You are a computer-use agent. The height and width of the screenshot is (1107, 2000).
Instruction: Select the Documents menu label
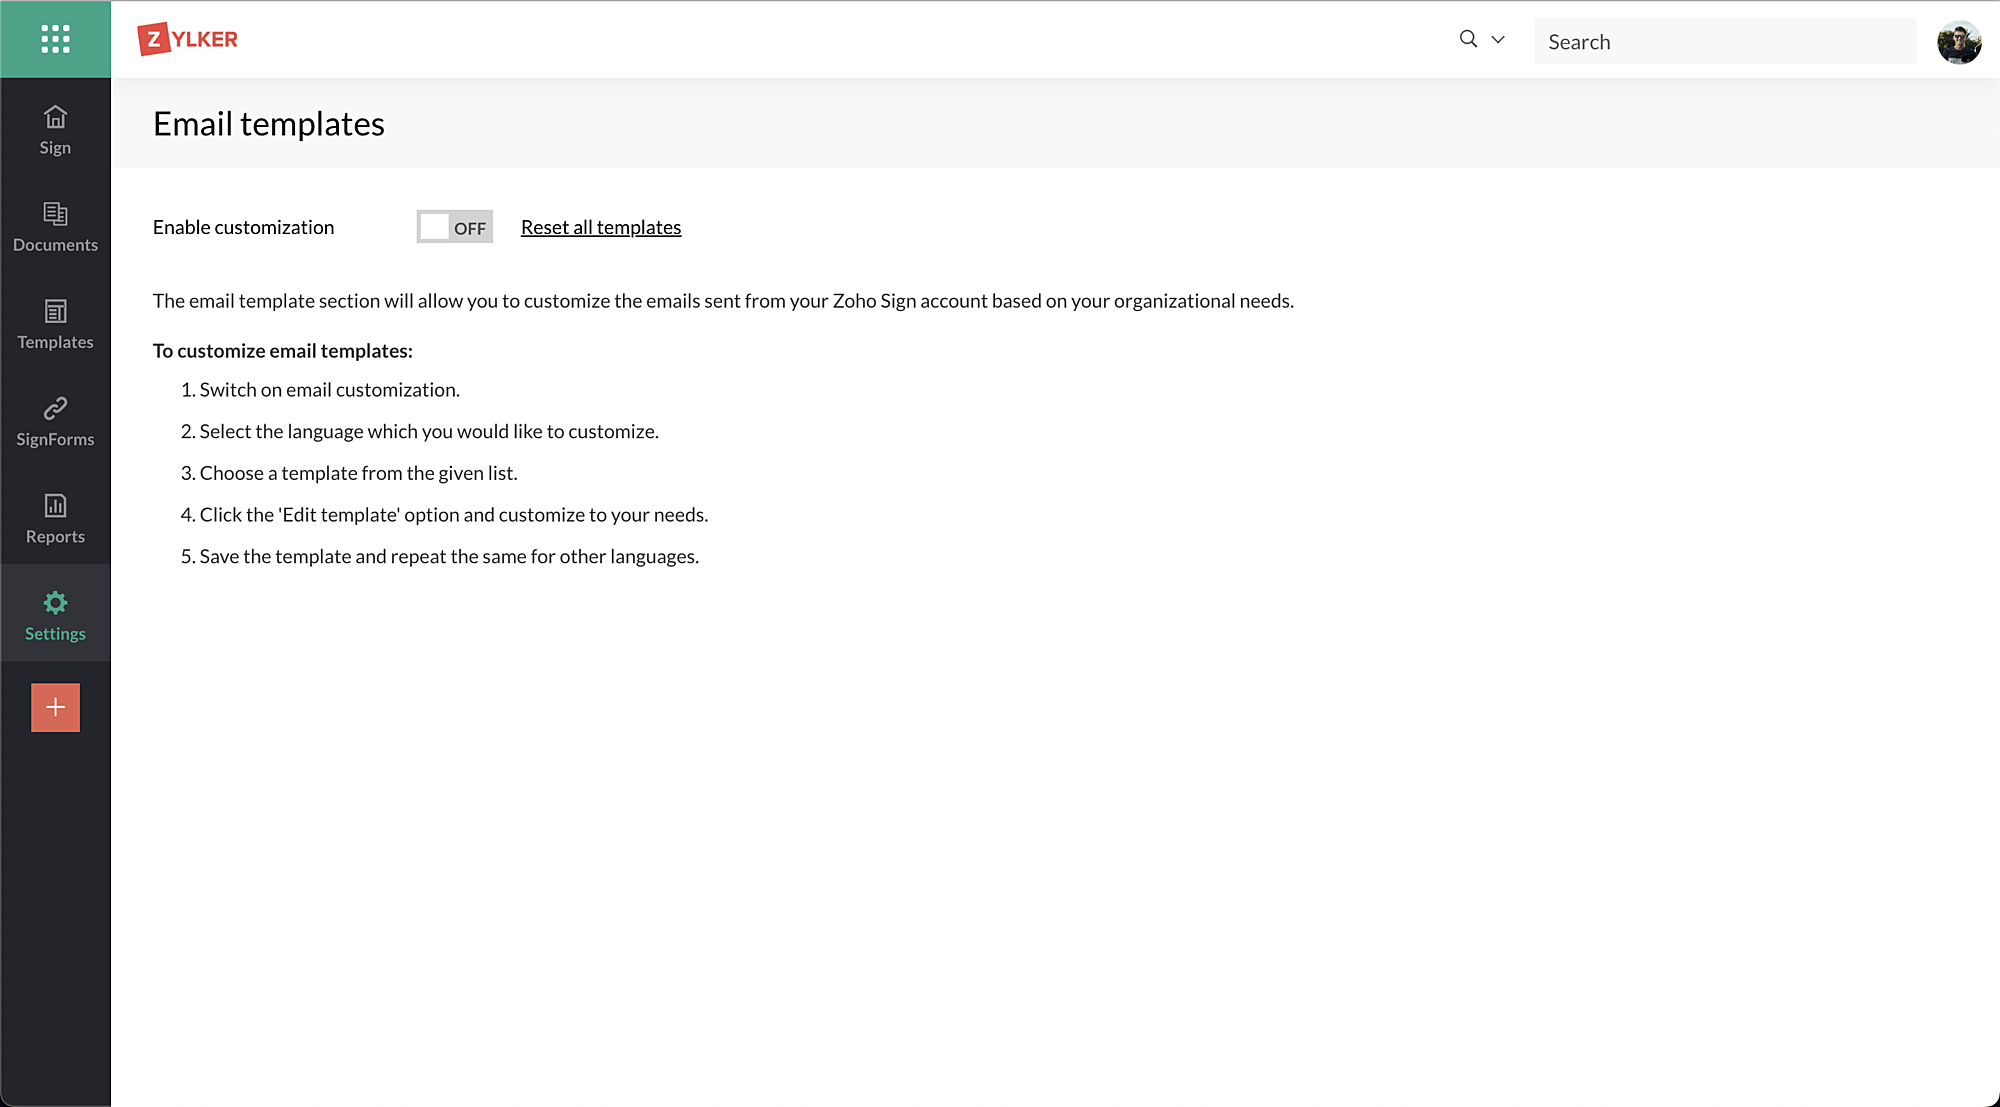[55, 245]
